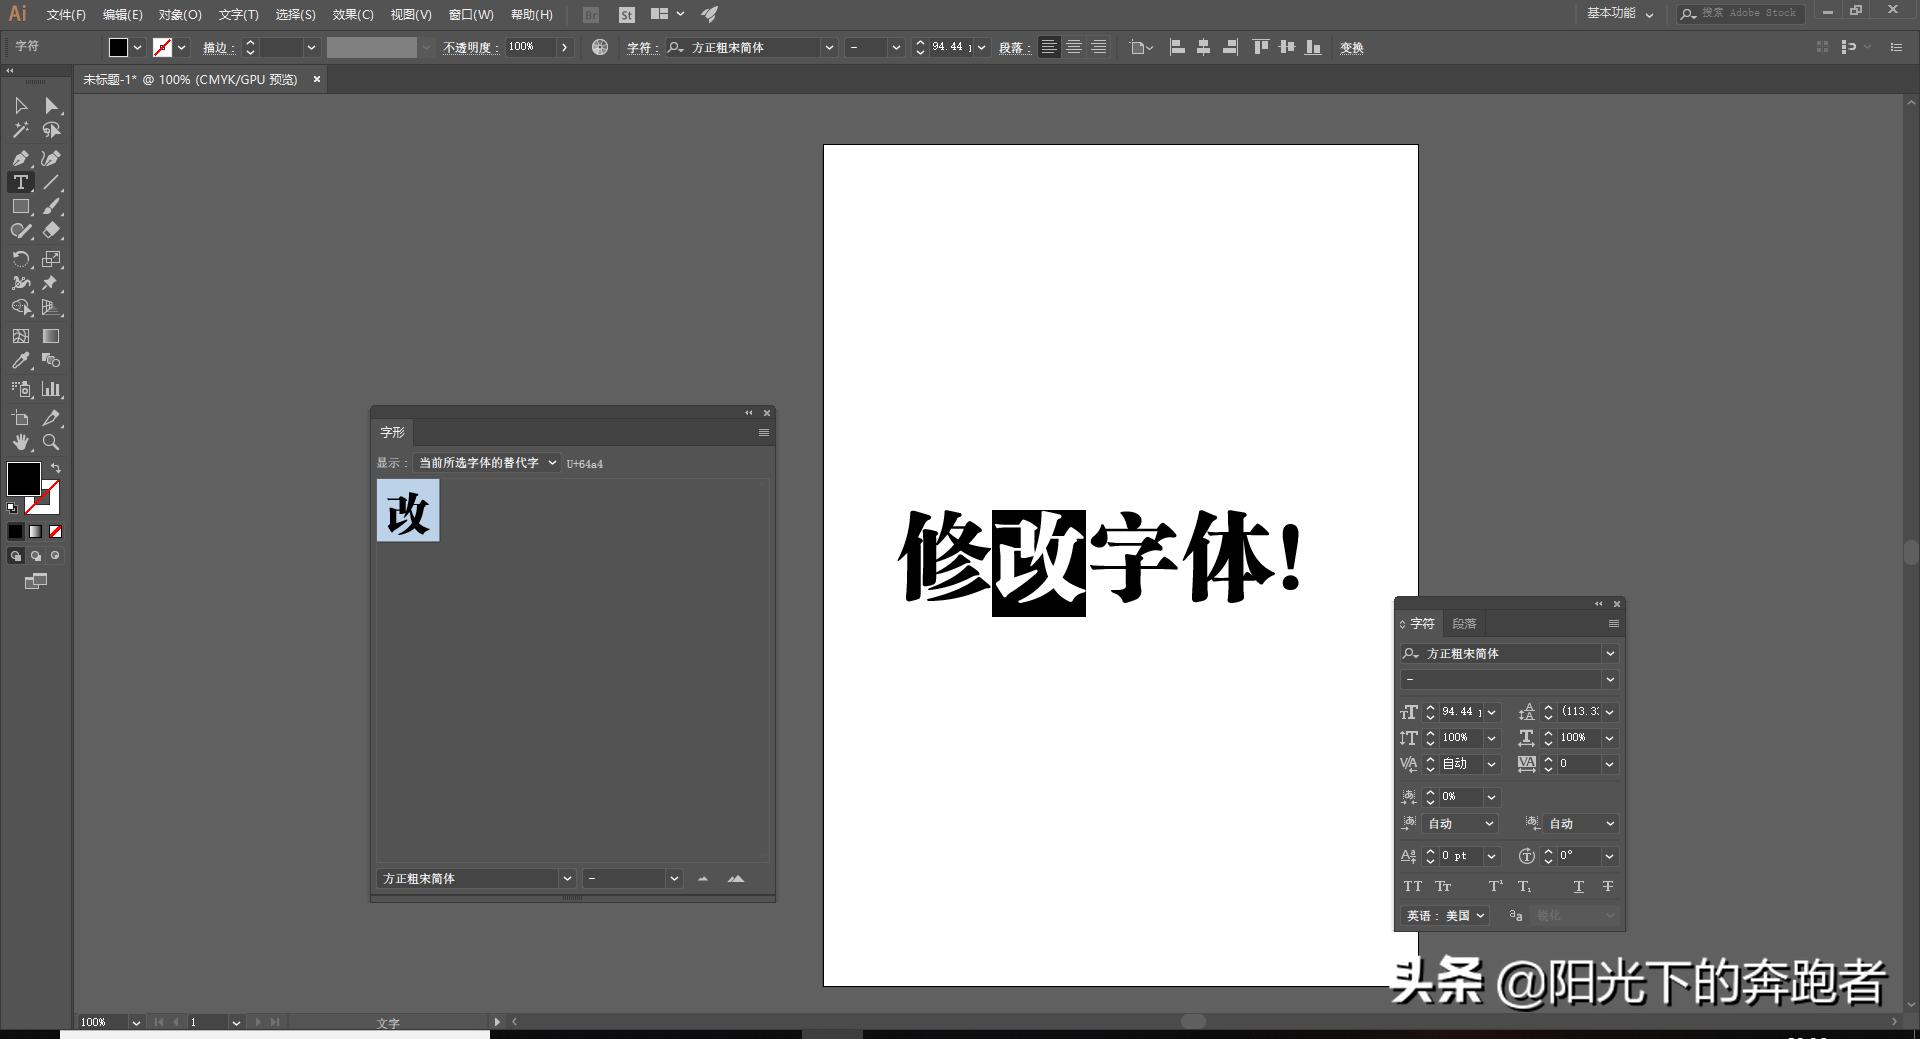Select the Zoom magnifier tool
1920x1039 pixels.
pyautogui.click(x=52, y=442)
